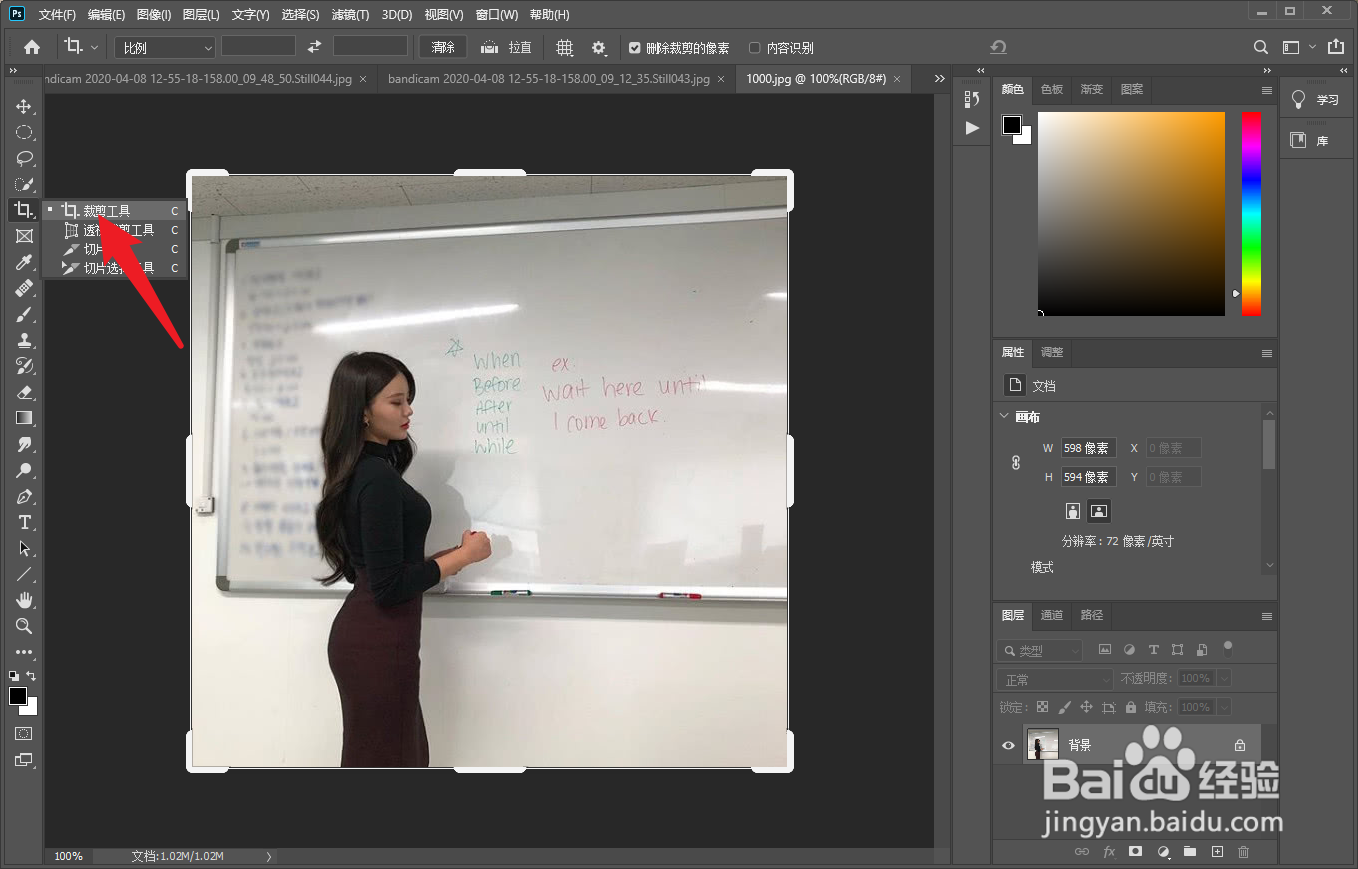Select the Zoom tool

click(24, 626)
